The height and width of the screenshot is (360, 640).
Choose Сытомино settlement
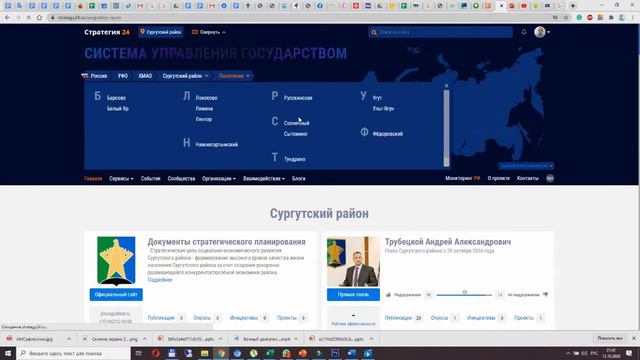(296, 134)
